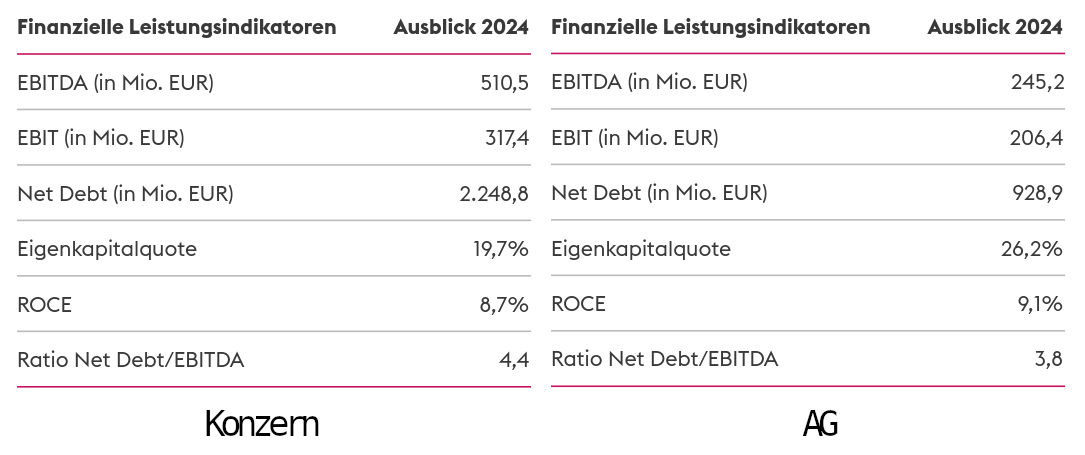Click the Net Debt/EBITDA ratio 3,8
The height and width of the screenshot is (455, 1085).
(x=1048, y=360)
